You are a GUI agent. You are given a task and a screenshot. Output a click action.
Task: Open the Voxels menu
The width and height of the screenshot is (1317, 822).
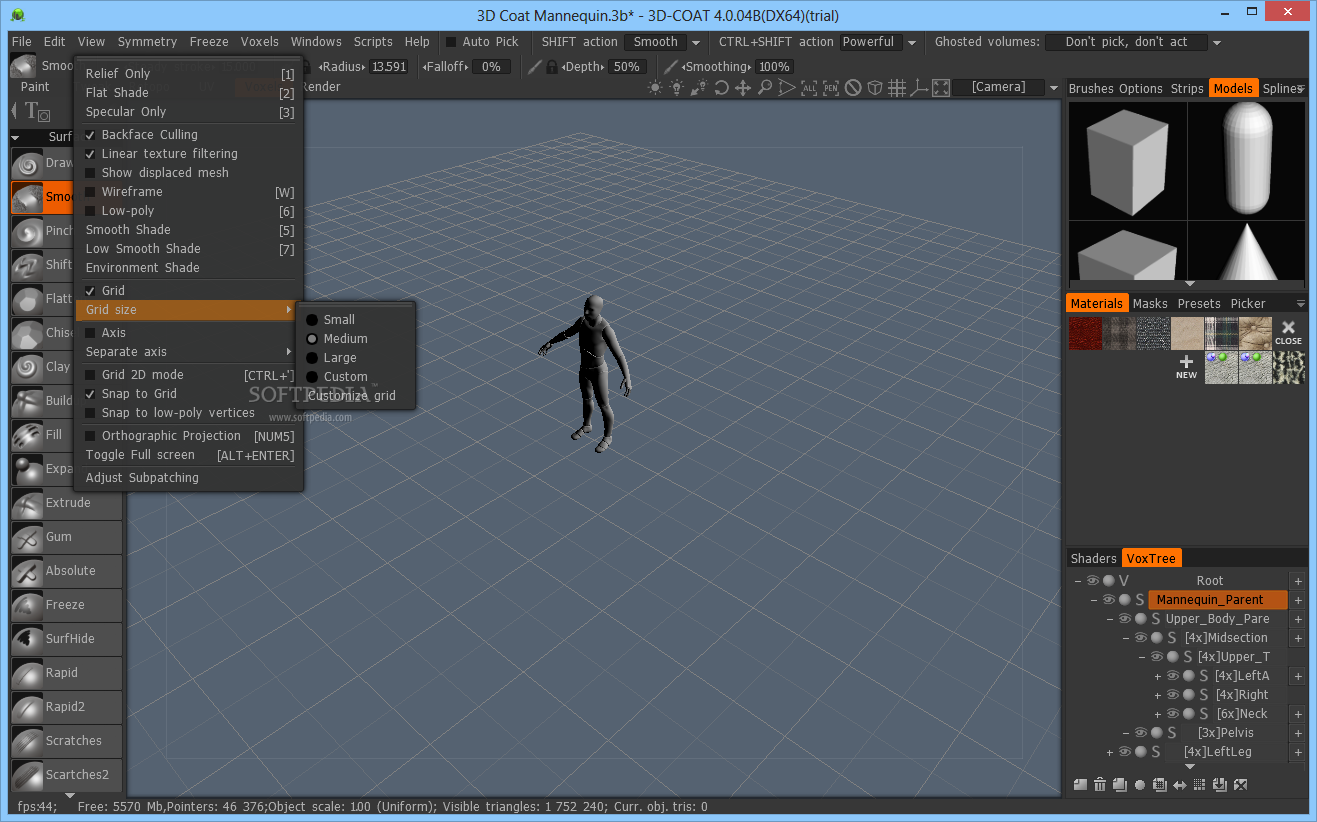[x=260, y=42]
